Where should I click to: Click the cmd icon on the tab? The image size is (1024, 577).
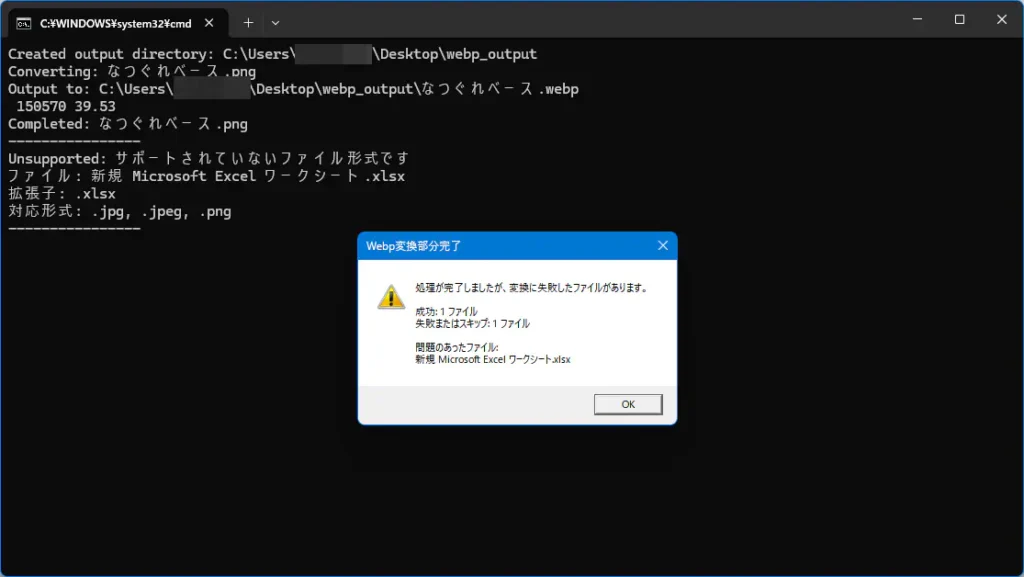pos(24,23)
